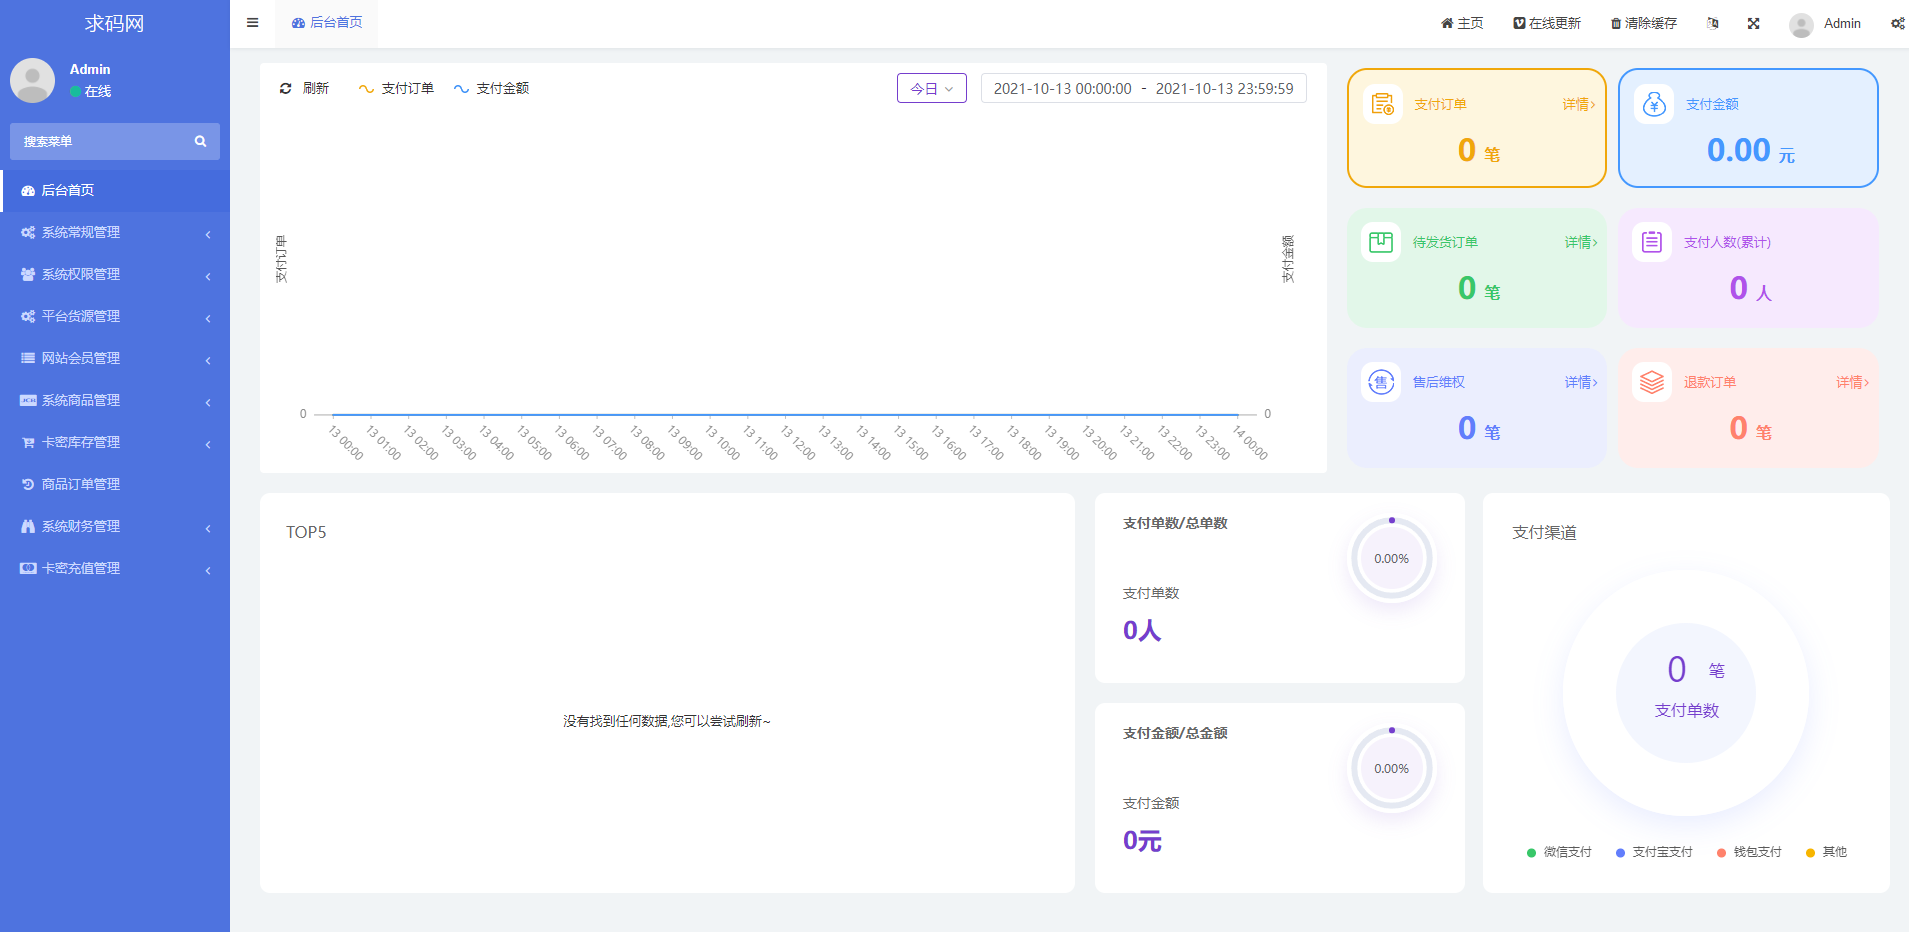This screenshot has width=1909, height=932.
Task: Open settings gears icon at top right
Action: [x=1897, y=23]
